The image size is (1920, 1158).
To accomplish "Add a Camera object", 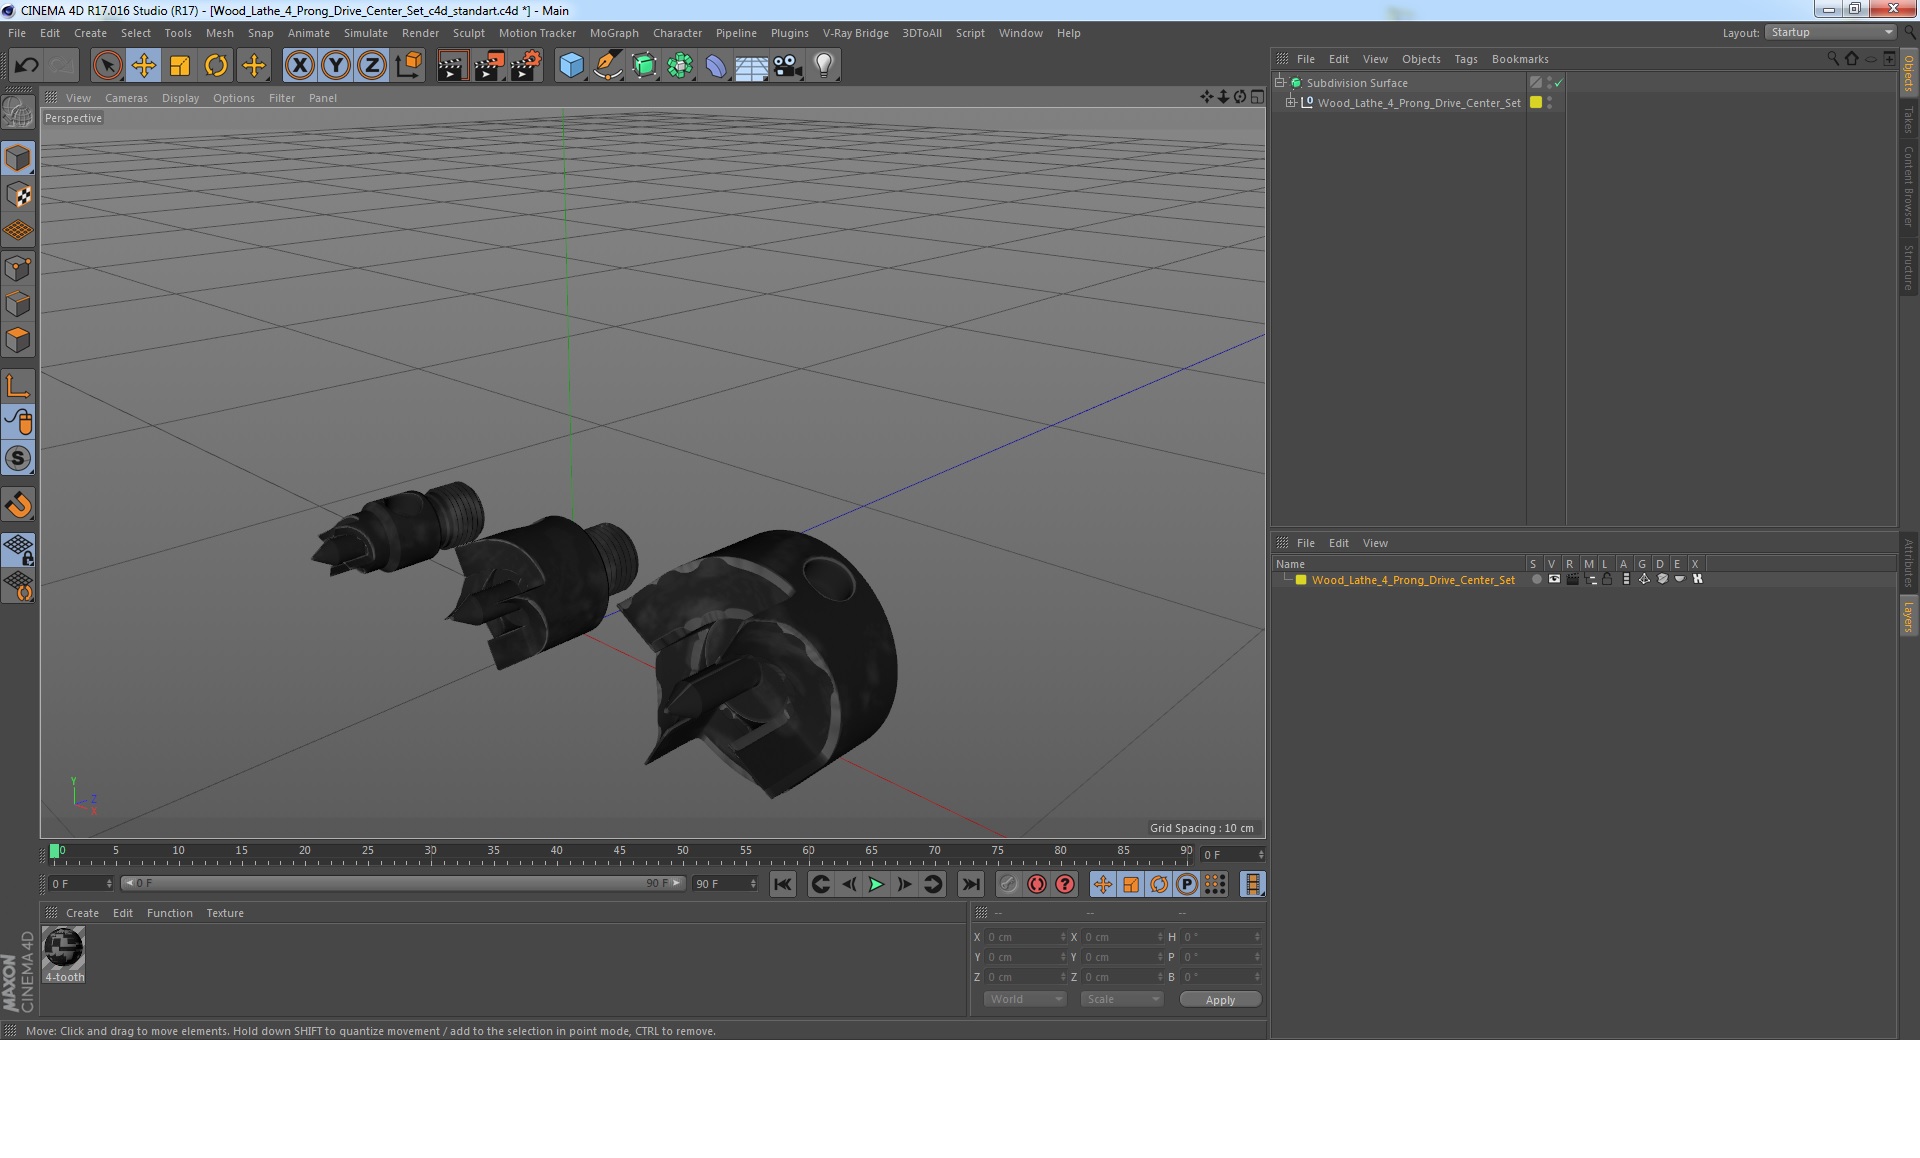I will pos(787,66).
